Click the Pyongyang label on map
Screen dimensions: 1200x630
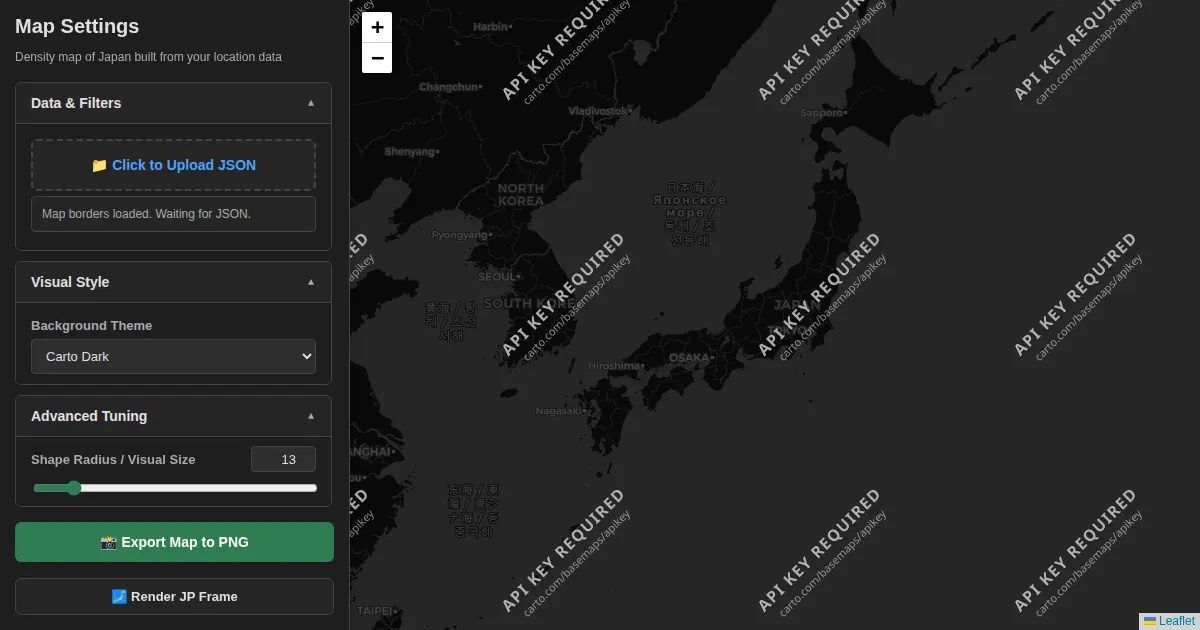(461, 235)
